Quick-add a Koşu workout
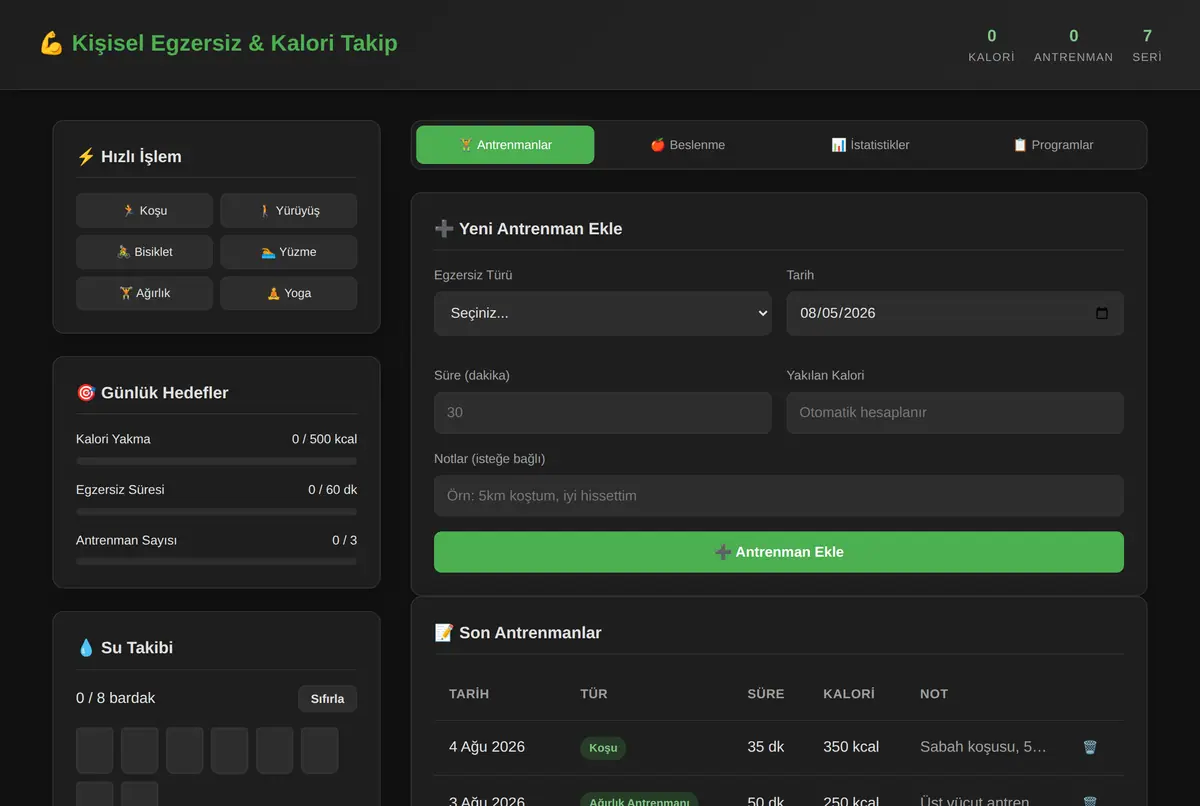Screen dimensions: 1200x806 pyautogui.click(x=144, y=211)
